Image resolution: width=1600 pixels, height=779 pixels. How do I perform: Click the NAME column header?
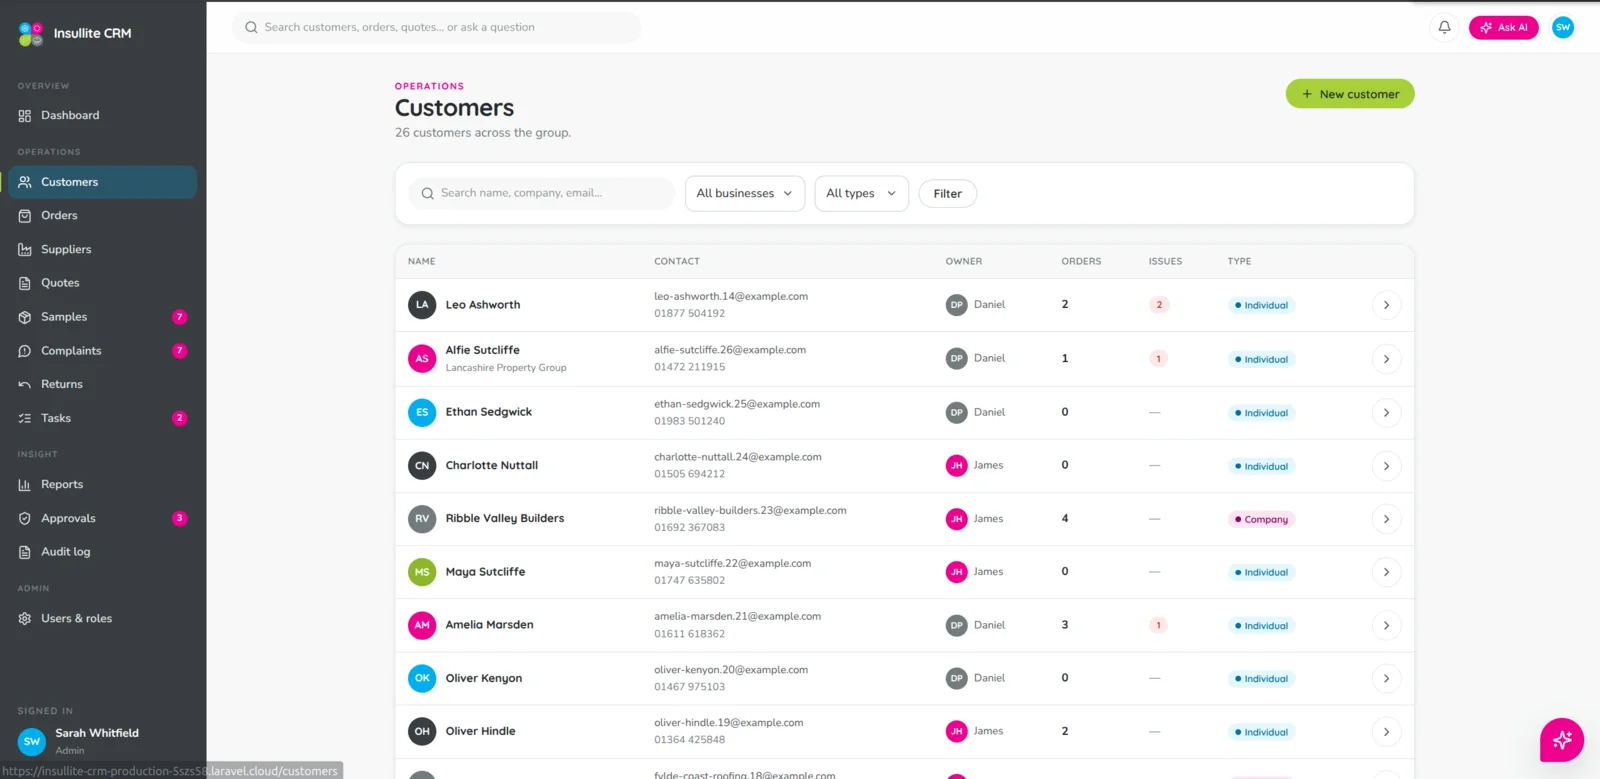click(x=421, y=262)
